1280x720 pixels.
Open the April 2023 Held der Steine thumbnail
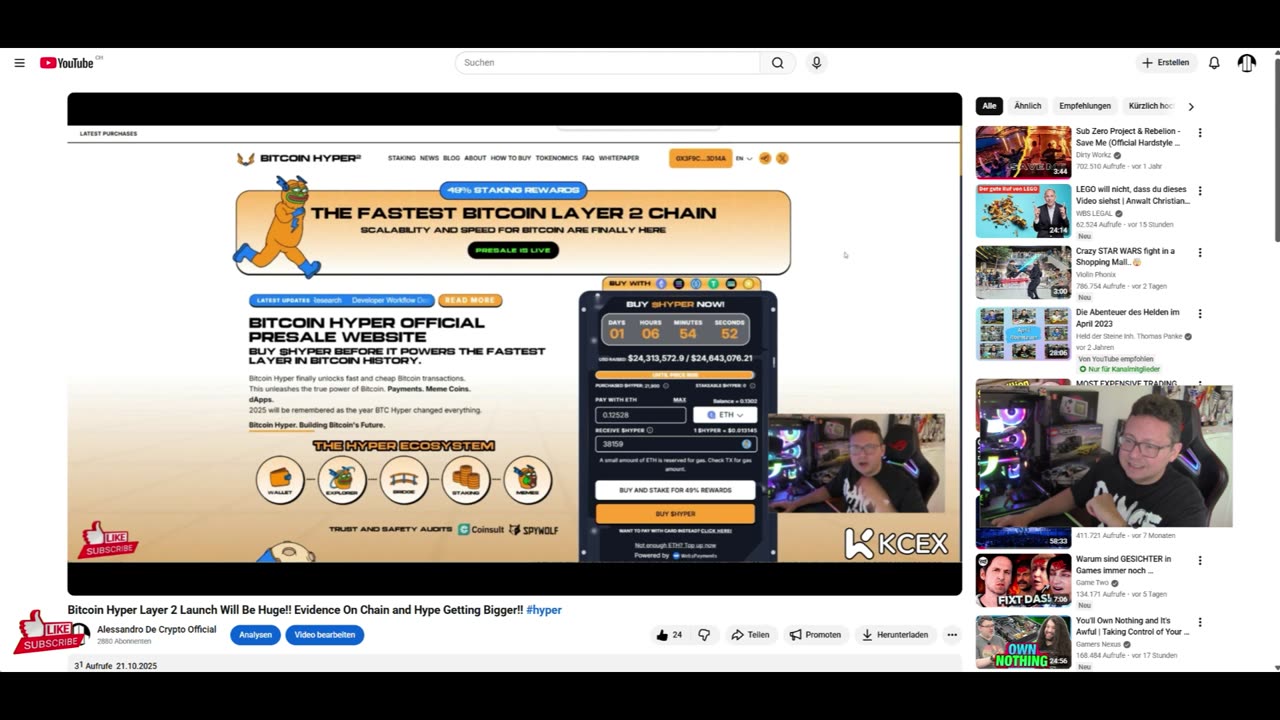pos(1023,334)
